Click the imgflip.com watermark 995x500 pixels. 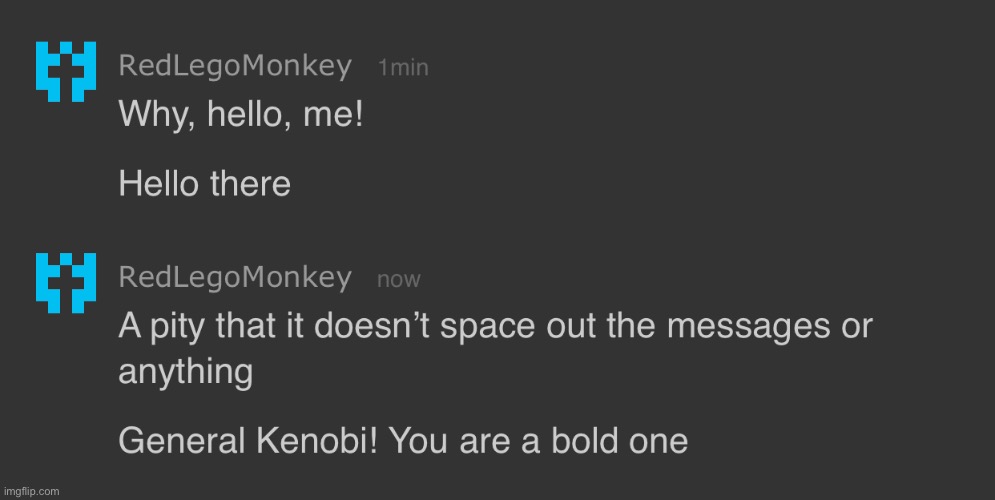pyautogui.click(x=31, y=491)
